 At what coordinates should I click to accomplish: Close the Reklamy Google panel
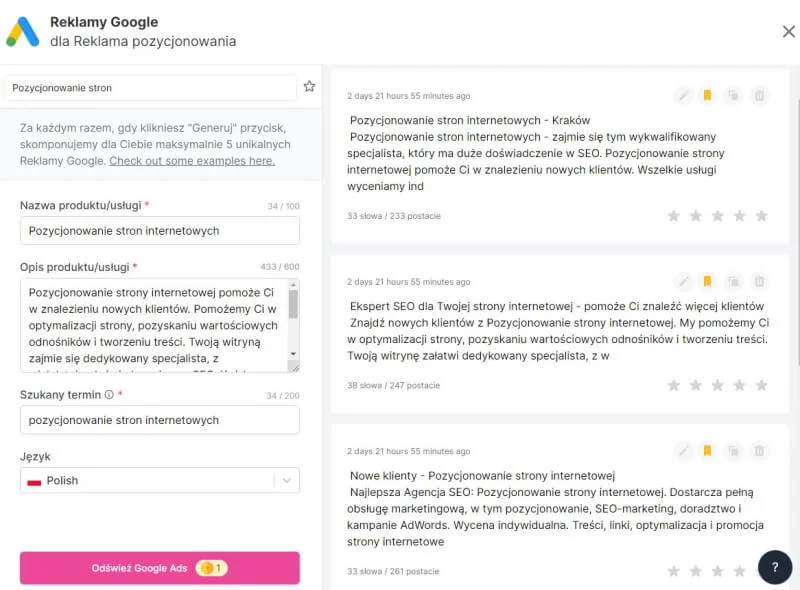pos(788,32)
